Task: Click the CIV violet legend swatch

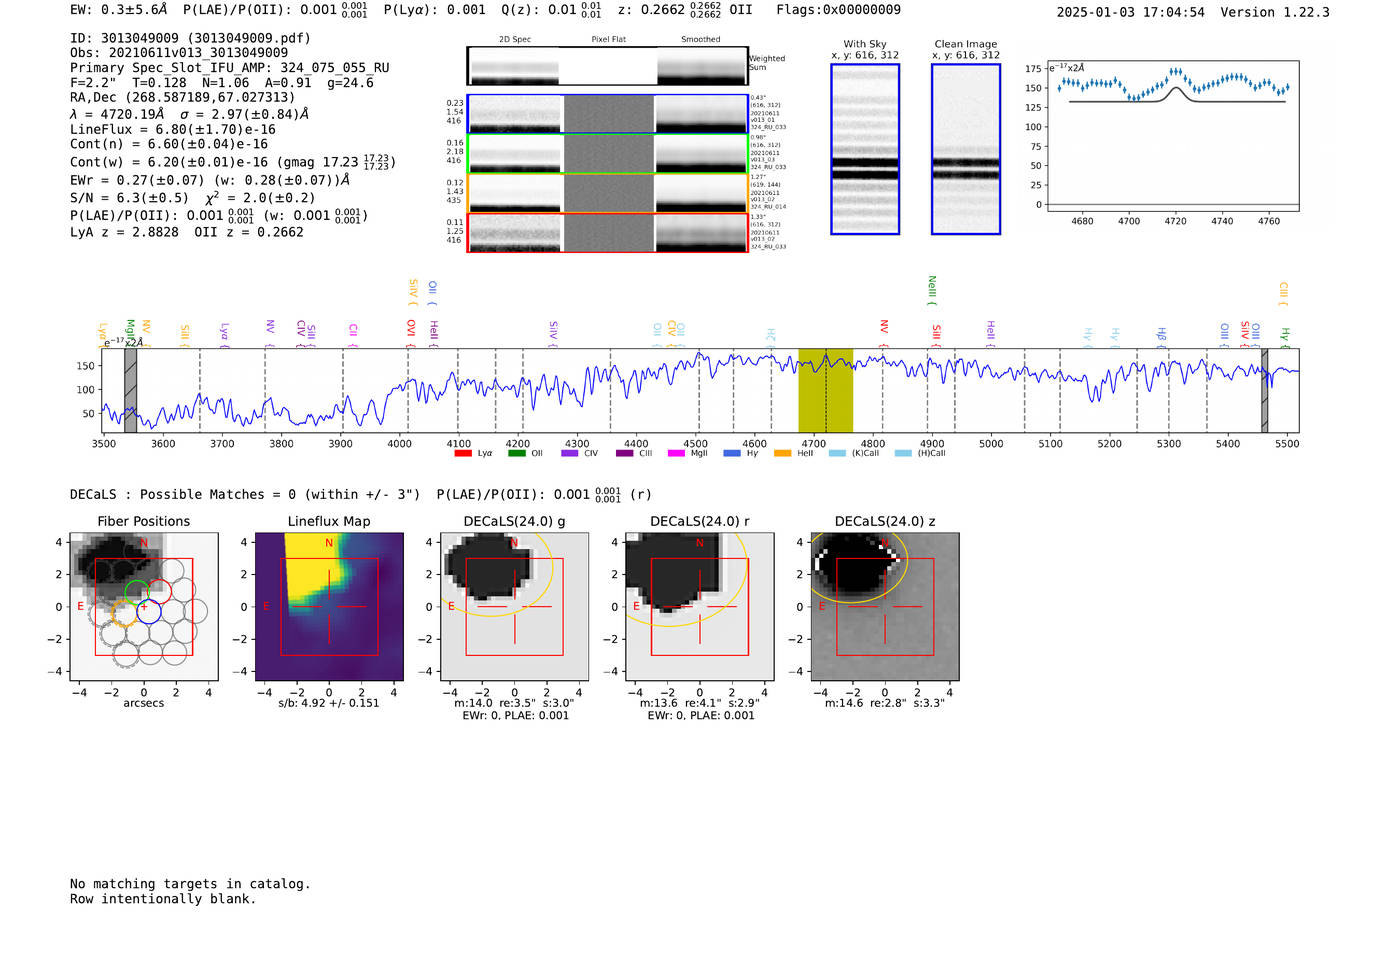Action: [570, 453]
